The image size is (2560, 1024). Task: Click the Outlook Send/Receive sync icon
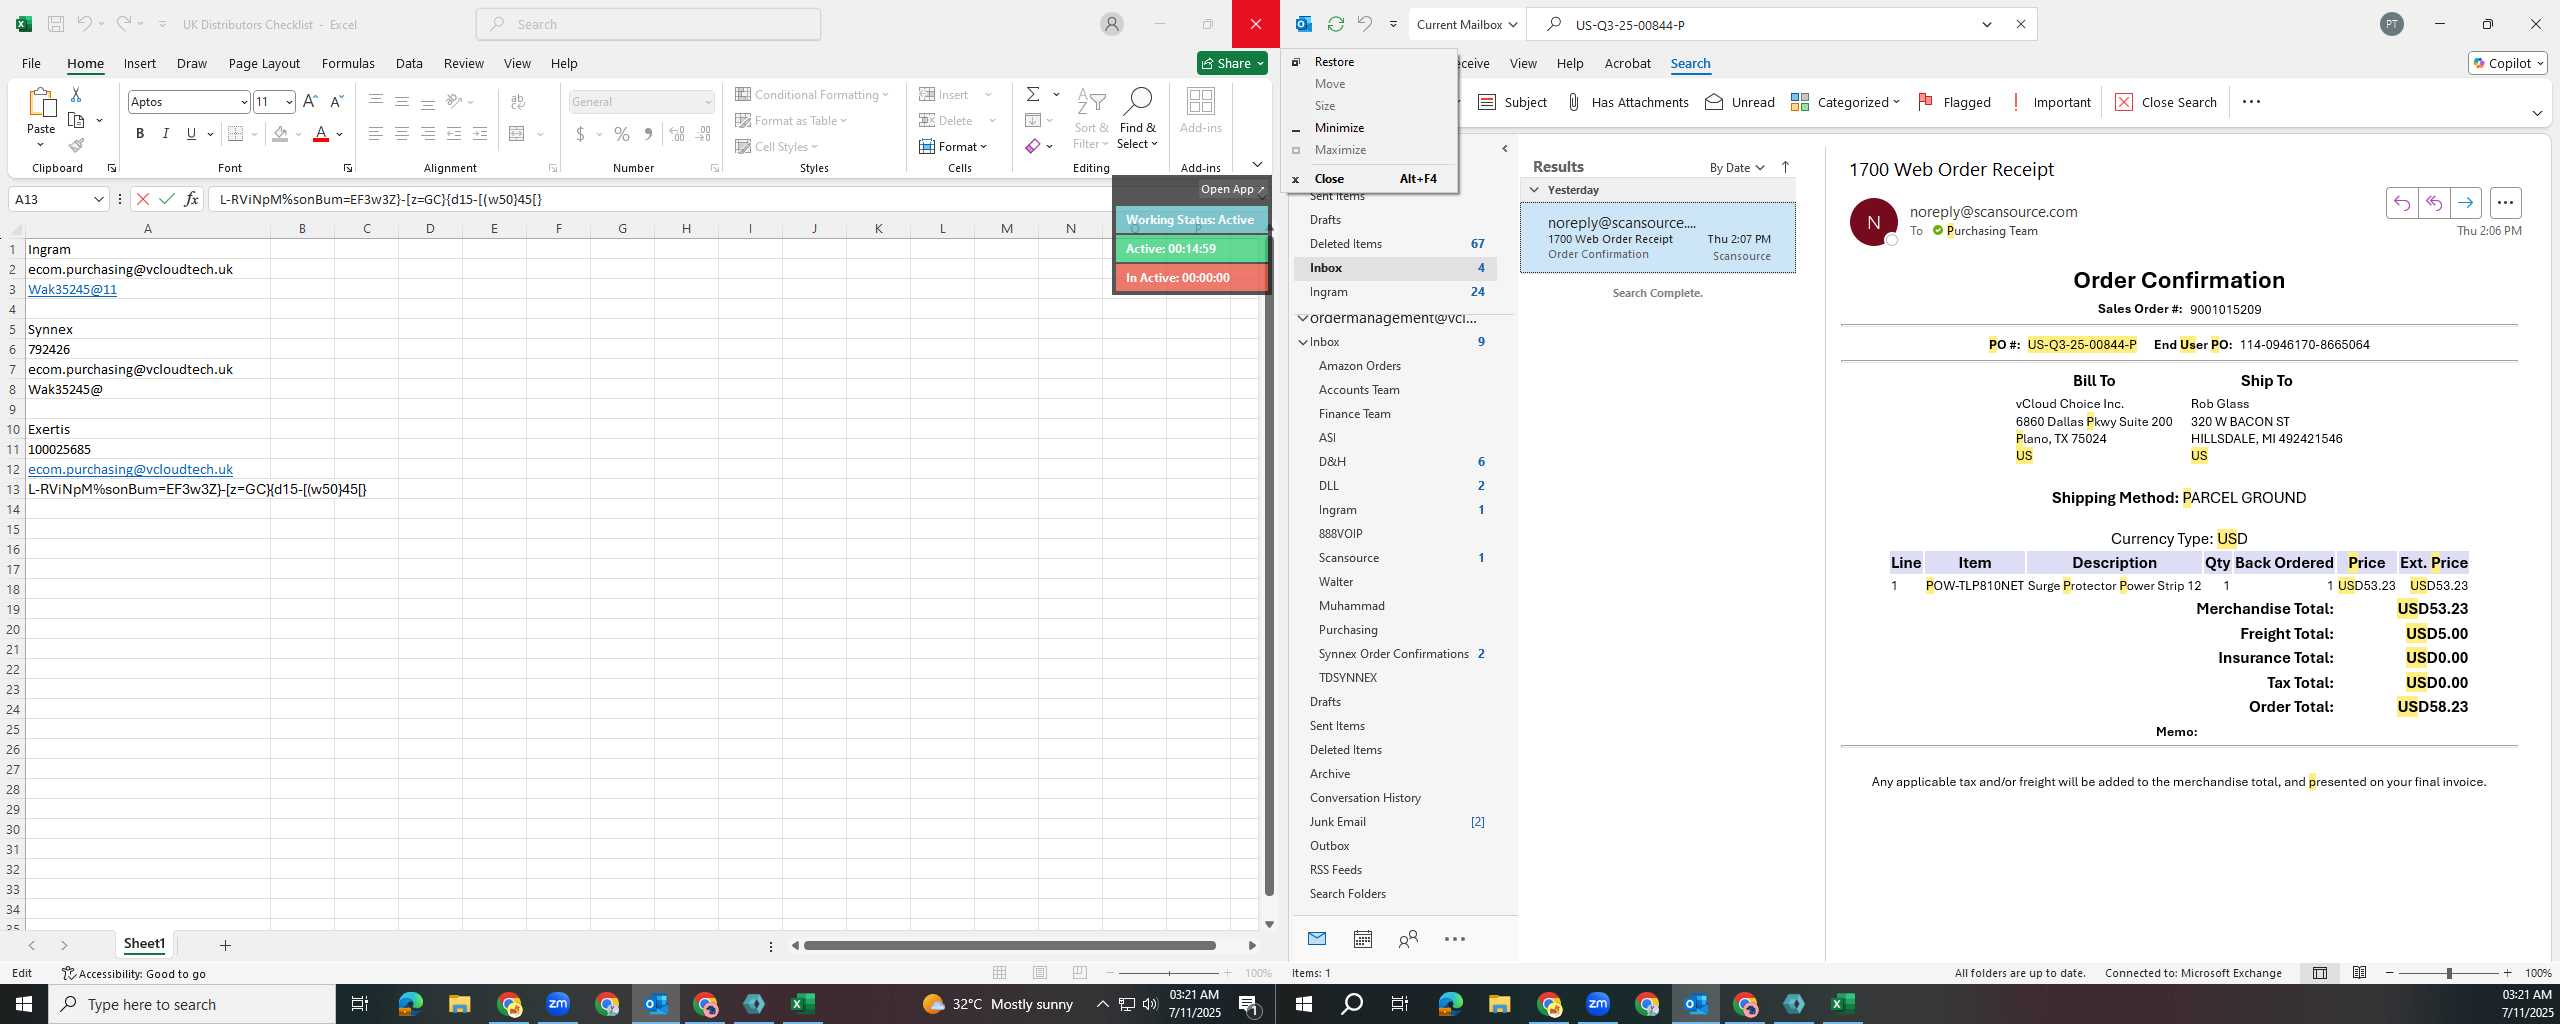click(1335, 24)
